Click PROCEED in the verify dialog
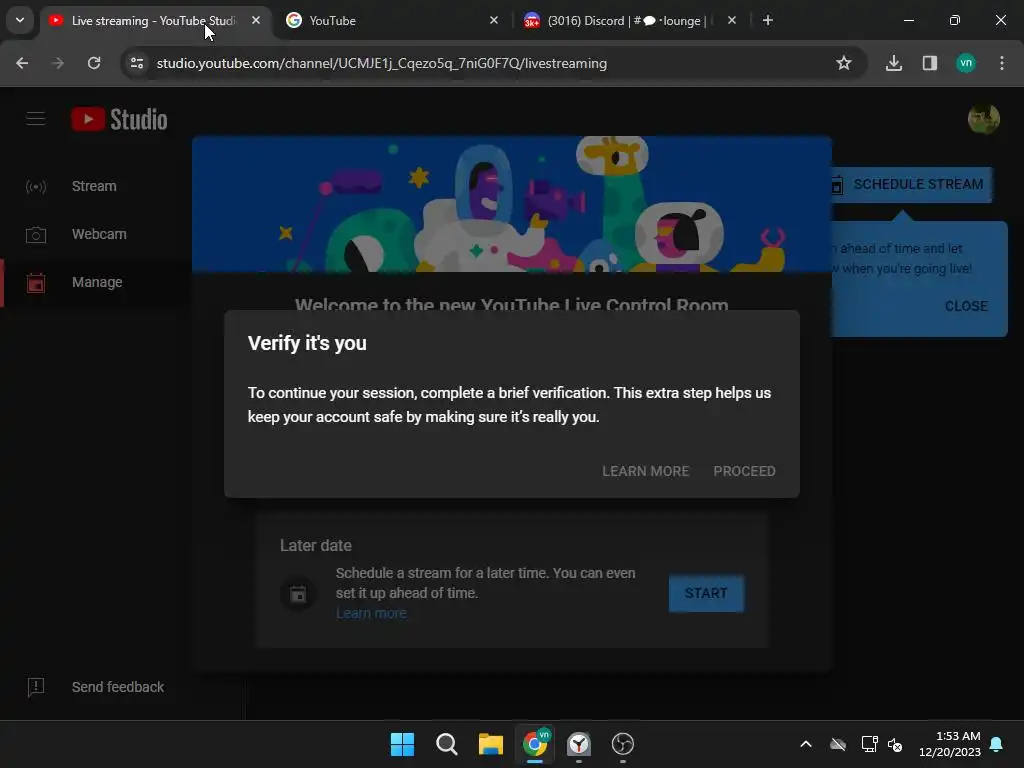 (x=744, y=471)
